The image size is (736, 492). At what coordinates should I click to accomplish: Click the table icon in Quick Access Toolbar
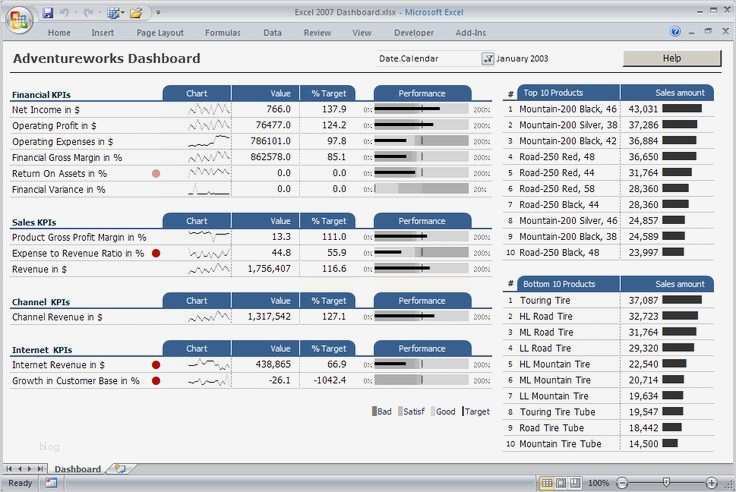pos(113,13)
